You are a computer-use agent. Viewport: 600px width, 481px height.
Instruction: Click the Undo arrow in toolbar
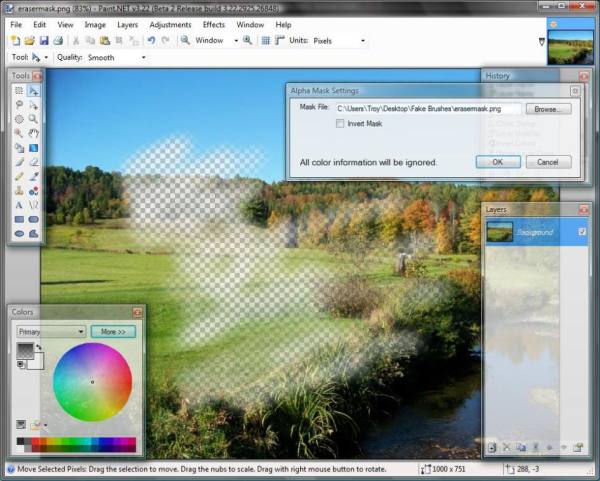coord(150,41)
